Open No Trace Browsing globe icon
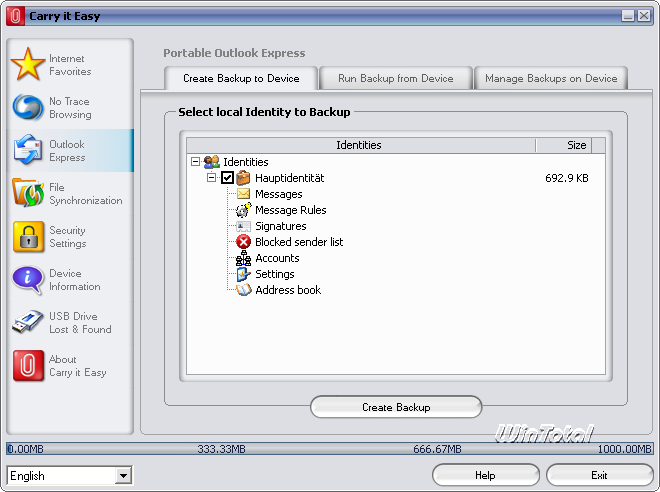660x492 pixels. point(28,107)
